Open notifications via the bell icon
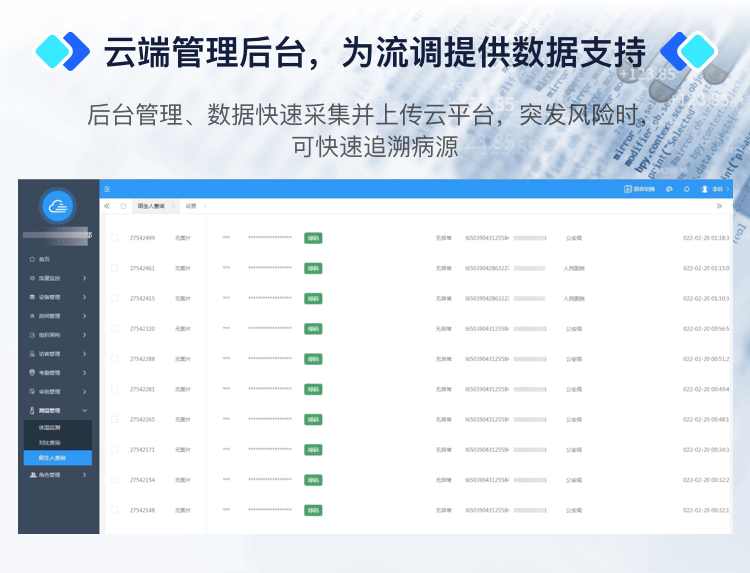The width and height of the screenshot is (750, 573). tap(687, 189)
